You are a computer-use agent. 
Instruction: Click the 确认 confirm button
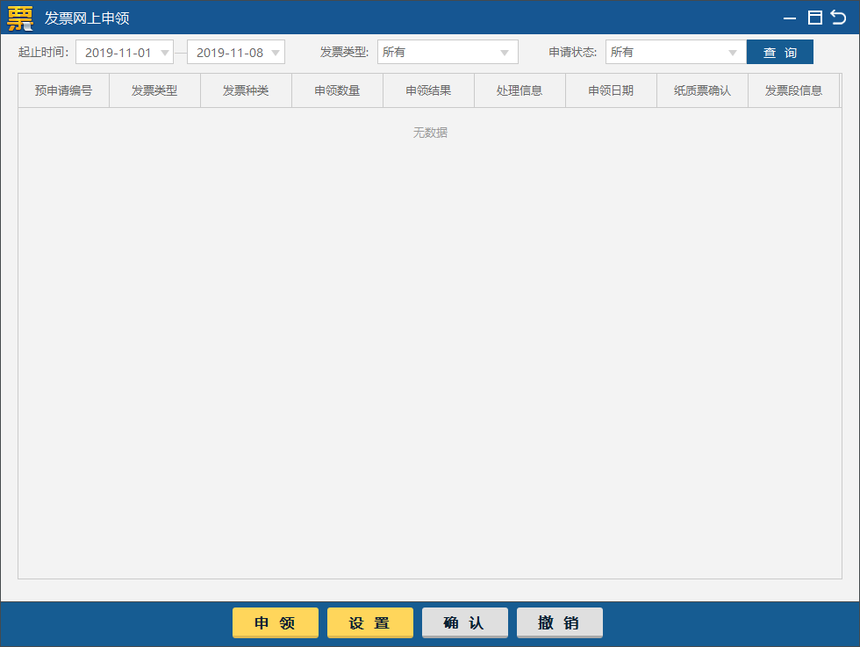coord(464,623)
